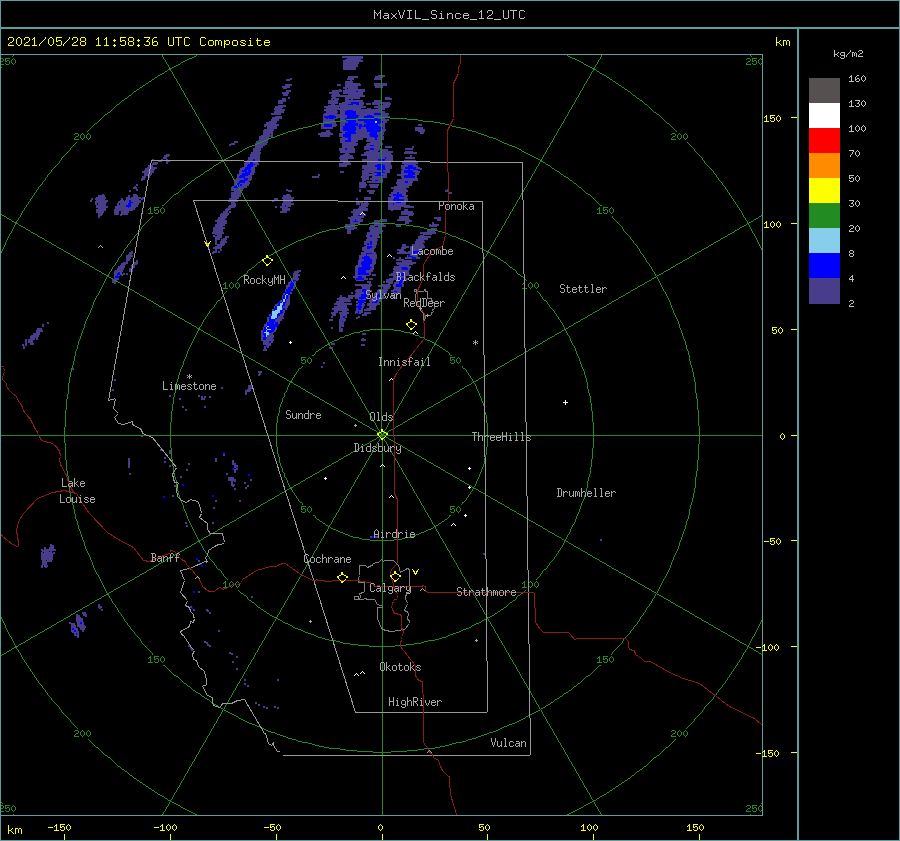The height and width of the screenshot is (841, 900).
Task: Click the Blackfalds town label
Action: click(425, 277)
